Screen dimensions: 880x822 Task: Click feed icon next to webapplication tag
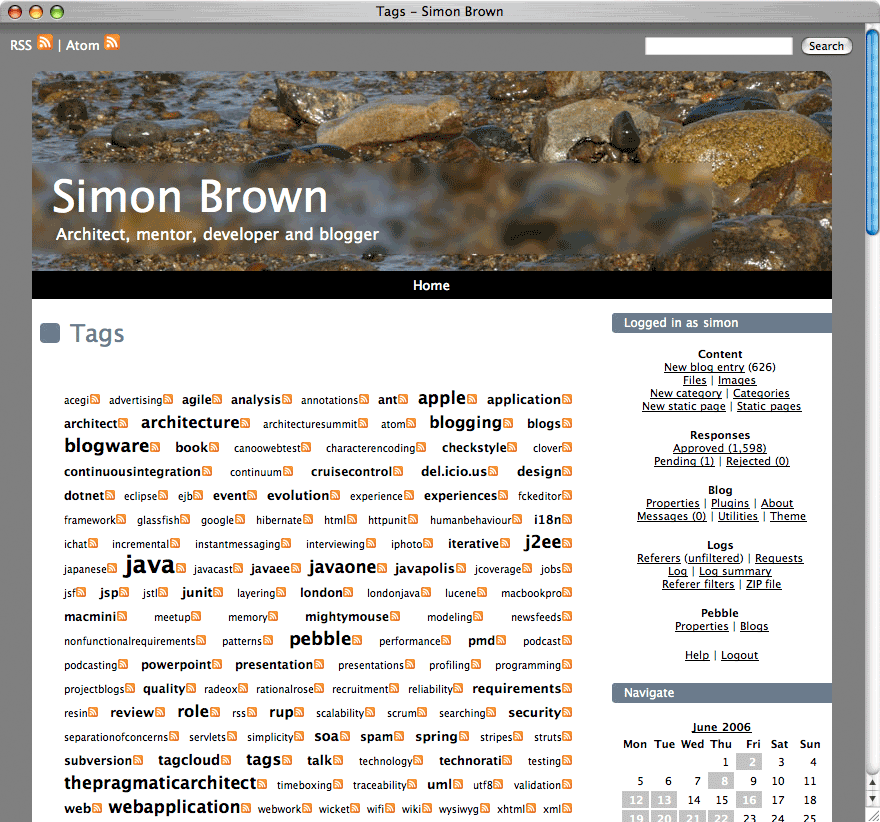click(246, 808)
